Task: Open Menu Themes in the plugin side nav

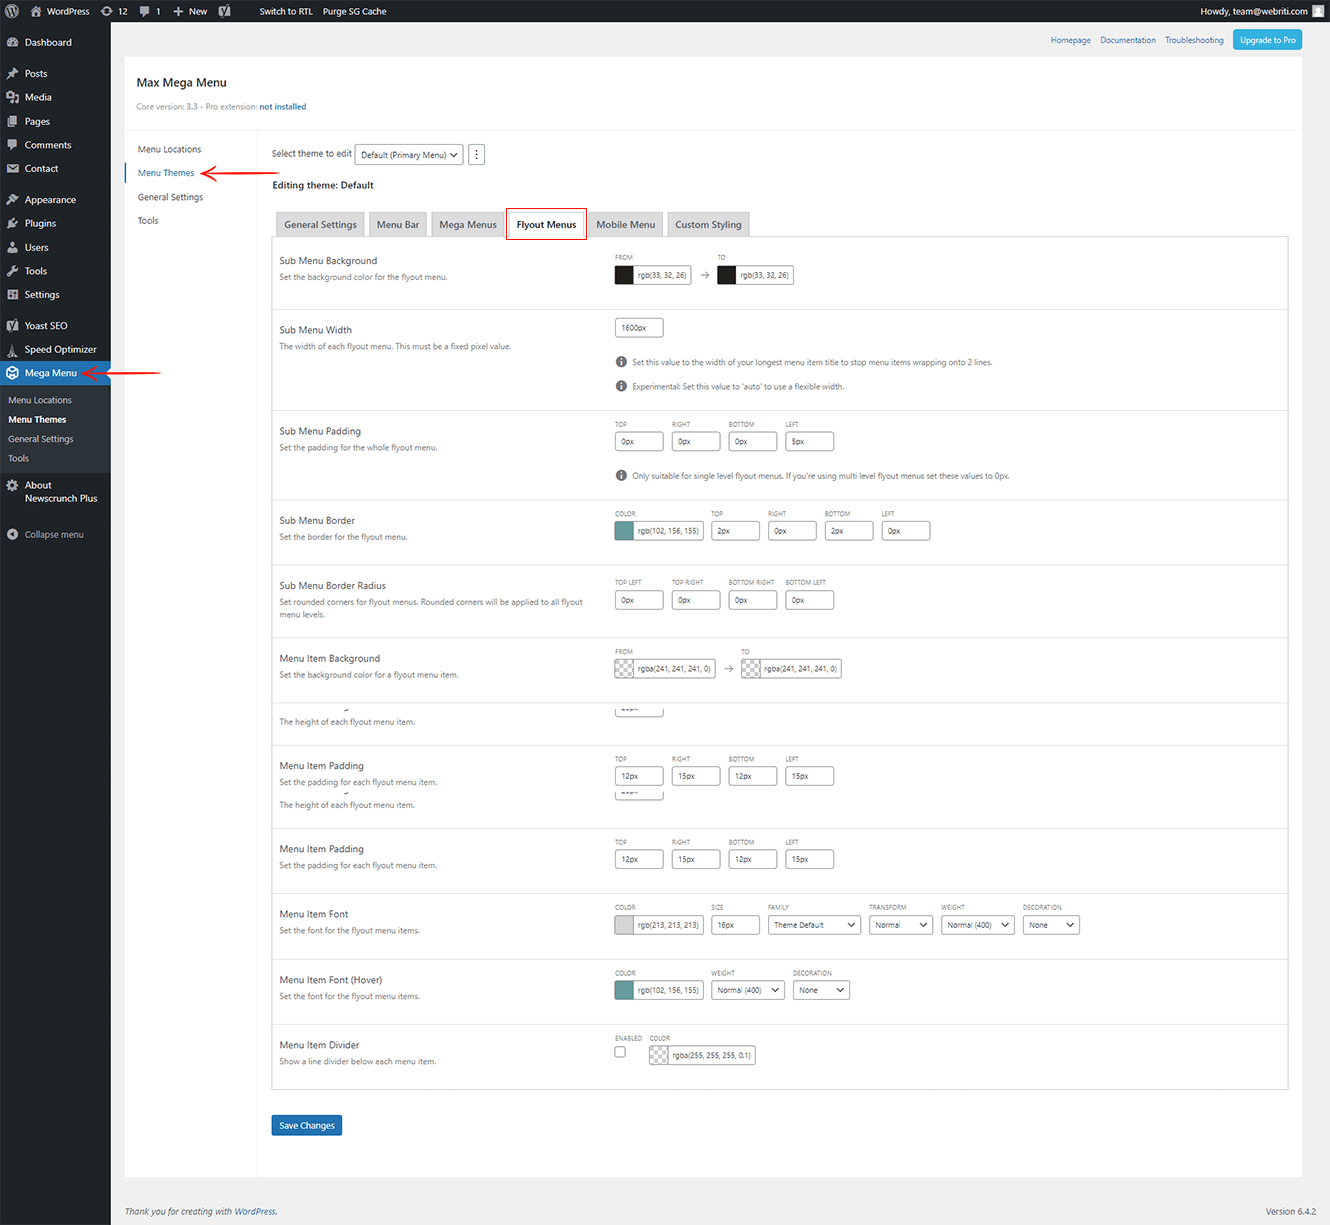Action: [x=166, y=173]
